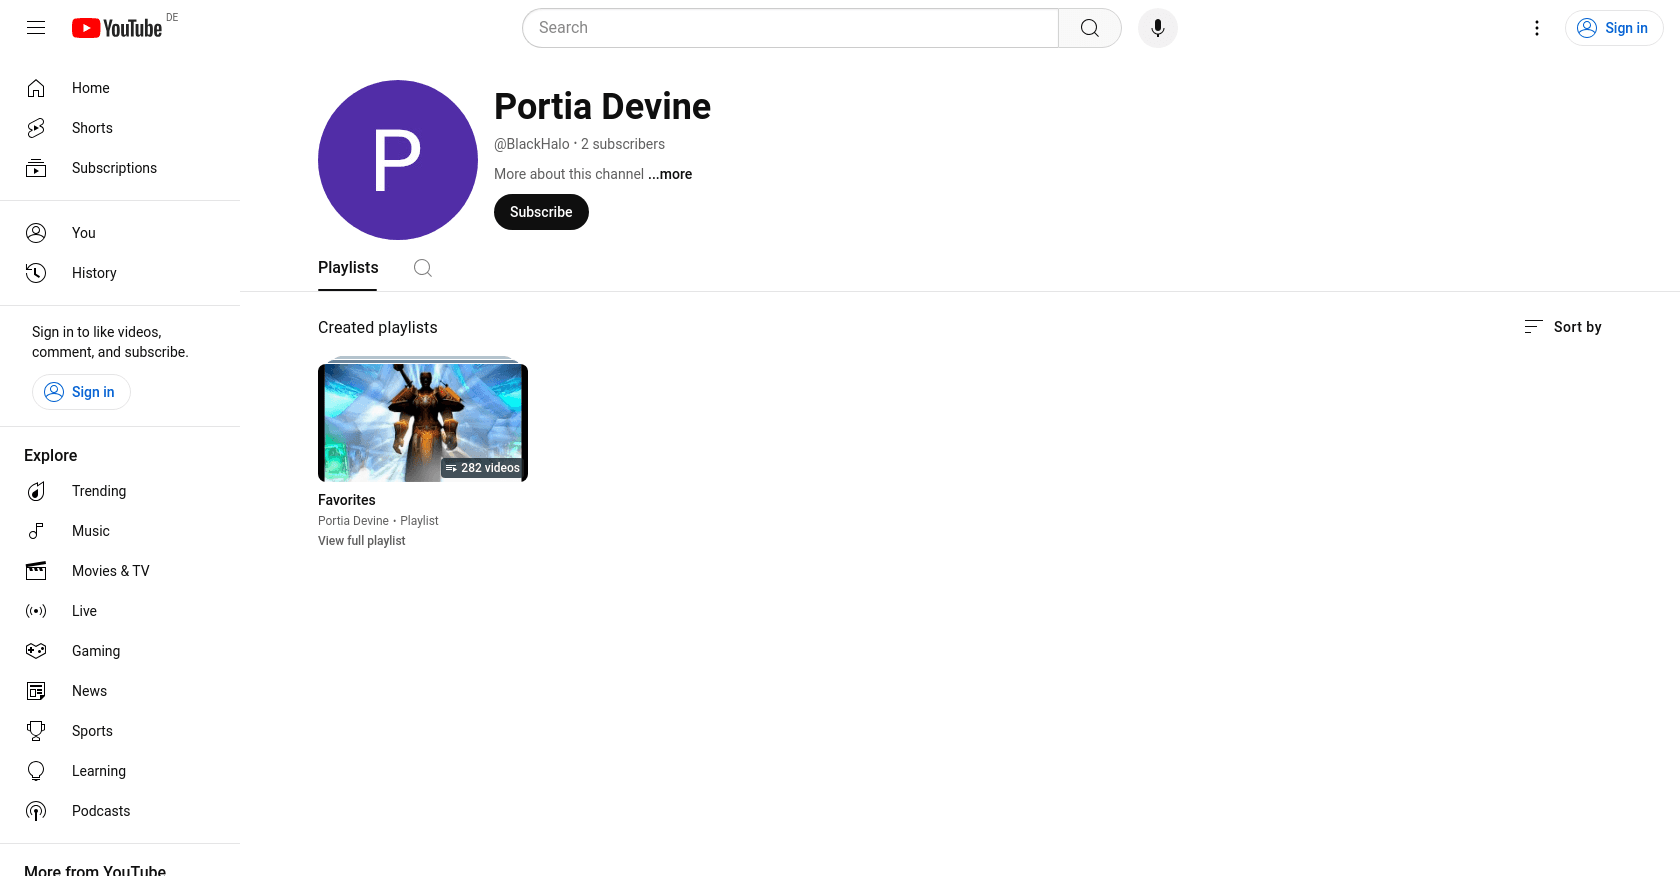Image resolution: width=1680 pixels, height=876 pixels.
Task: Open the Gaming section
Action: 96,651
